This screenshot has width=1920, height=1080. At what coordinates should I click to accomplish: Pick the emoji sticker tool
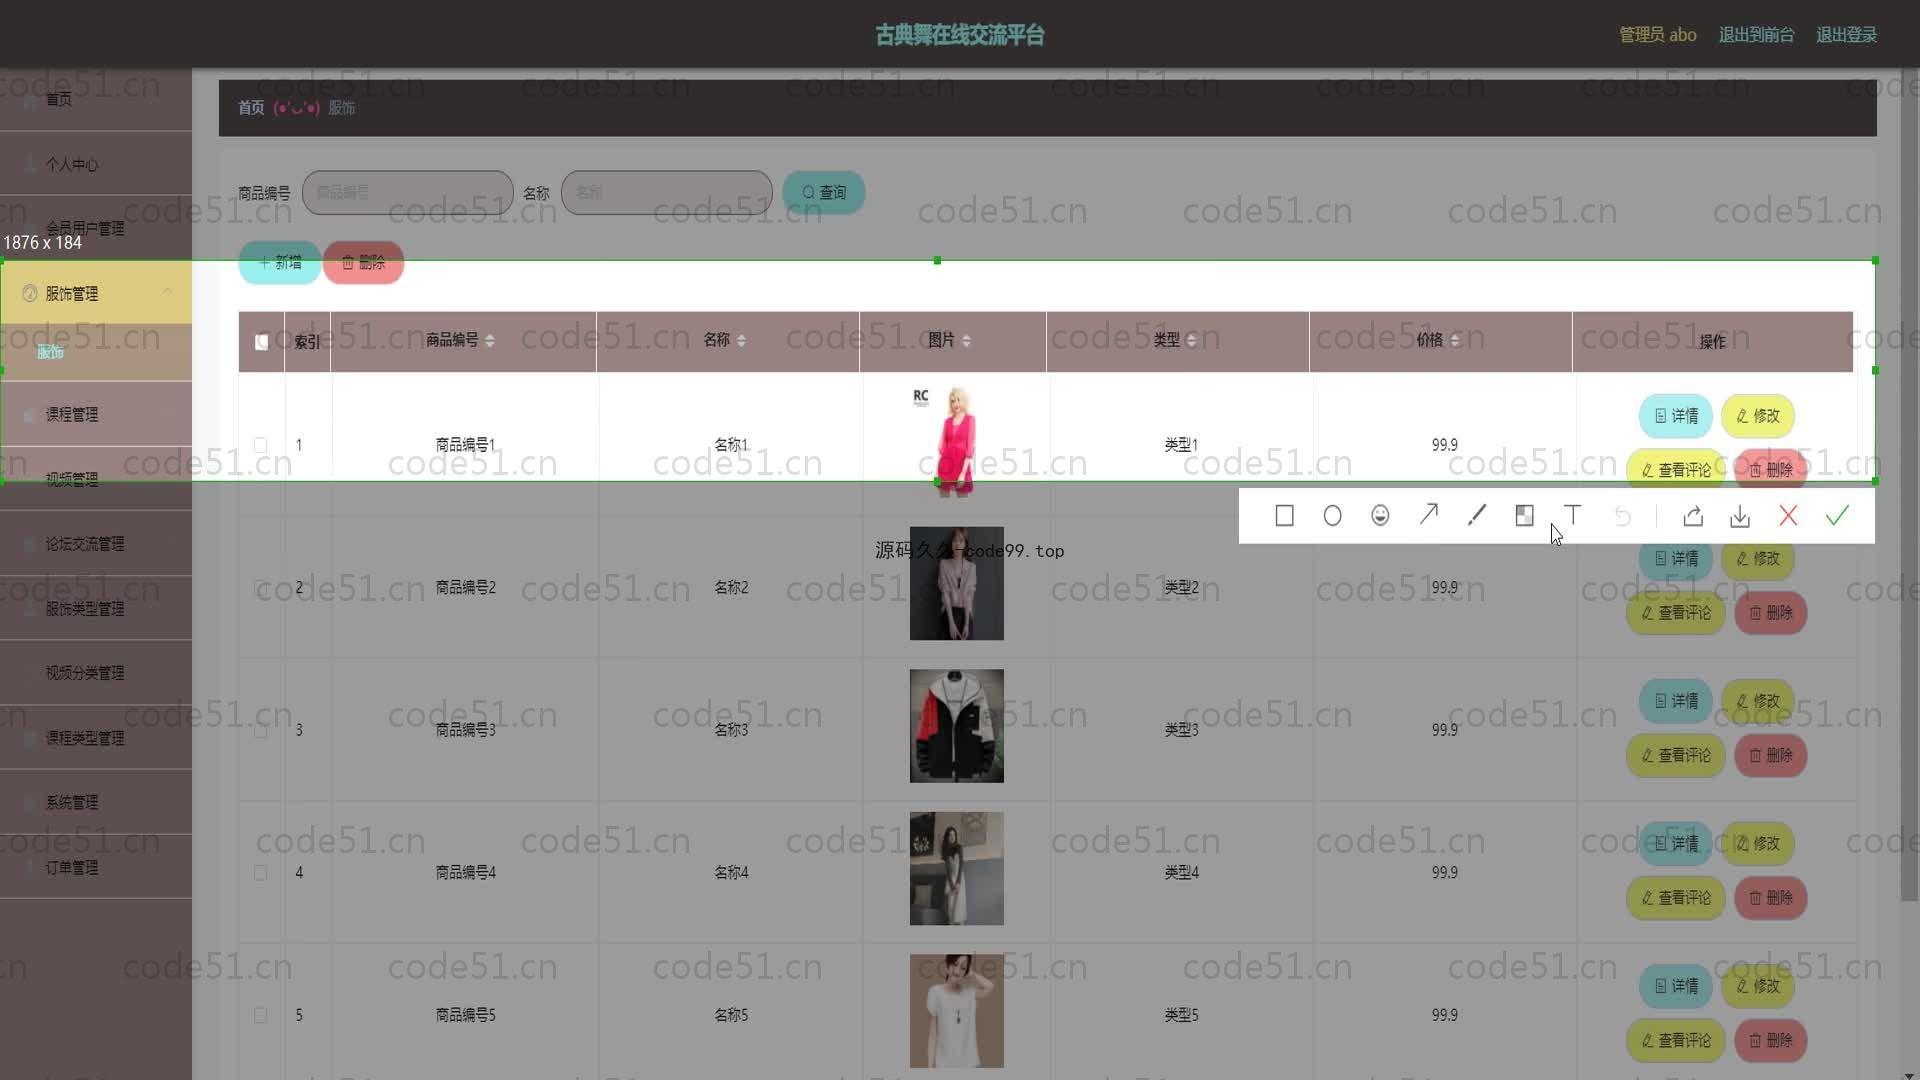coord(1380,516)
